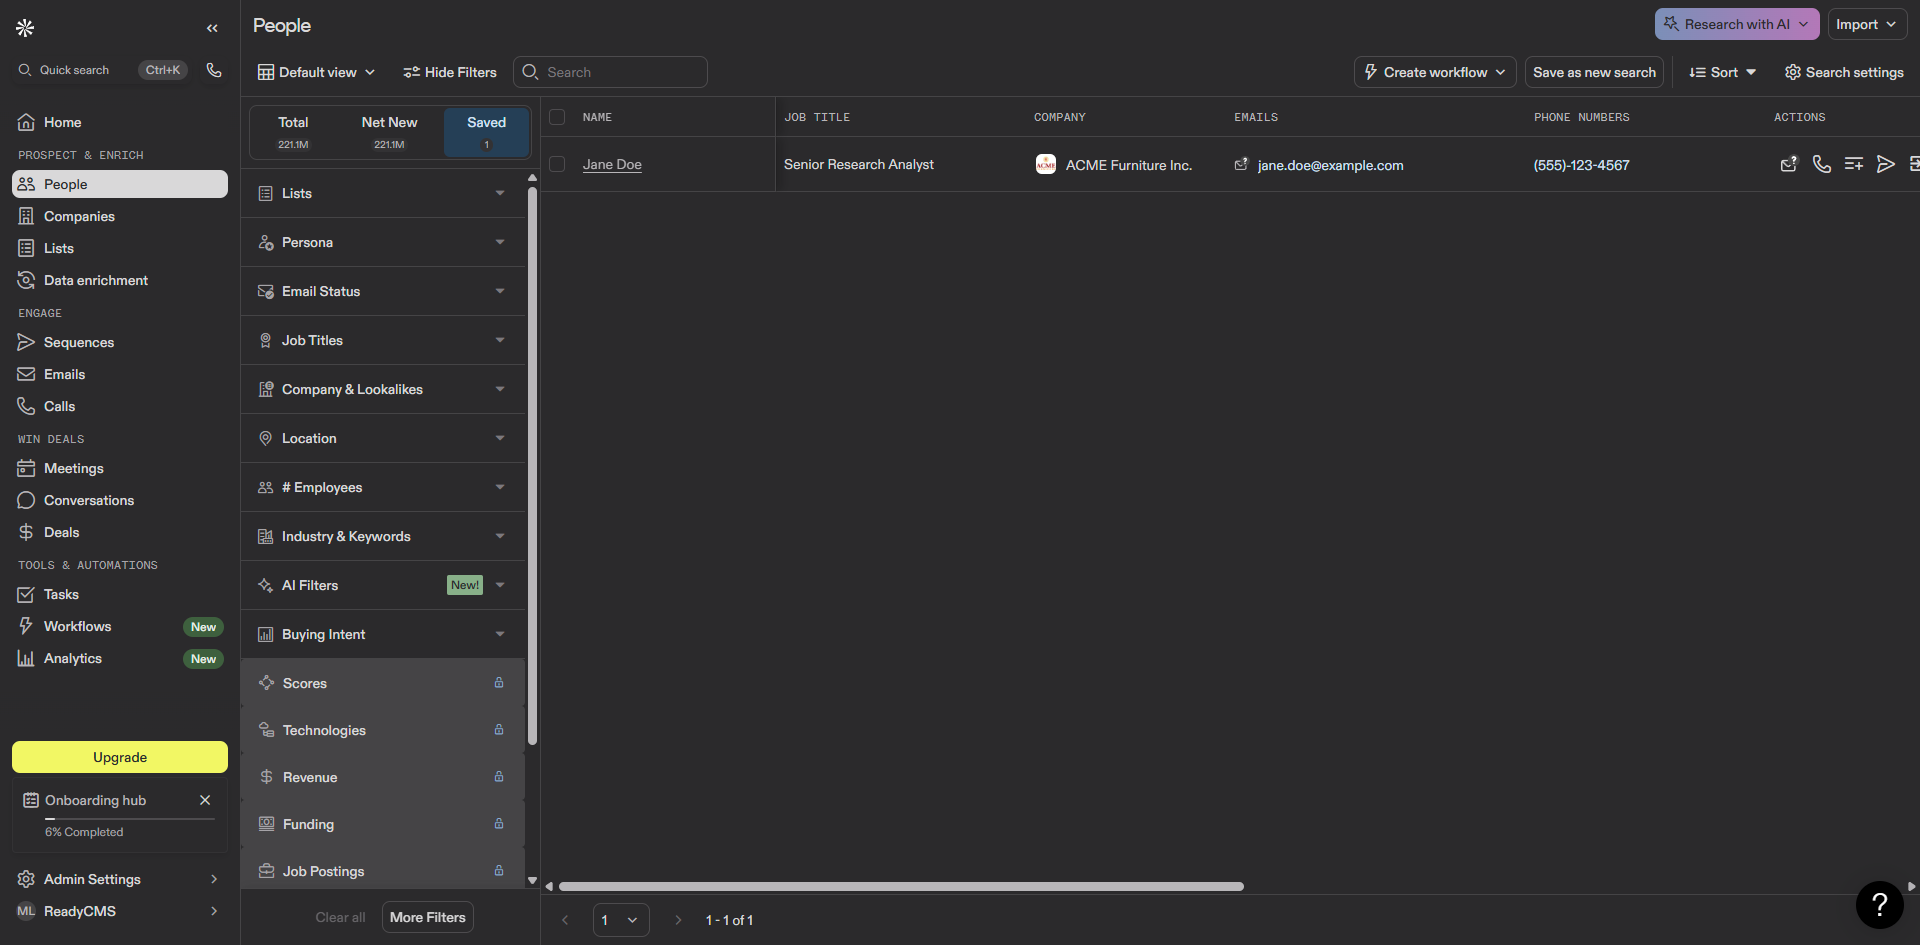Open the page number dropdown
Screen dimensions: 1920x945
(x=621, y=920)
